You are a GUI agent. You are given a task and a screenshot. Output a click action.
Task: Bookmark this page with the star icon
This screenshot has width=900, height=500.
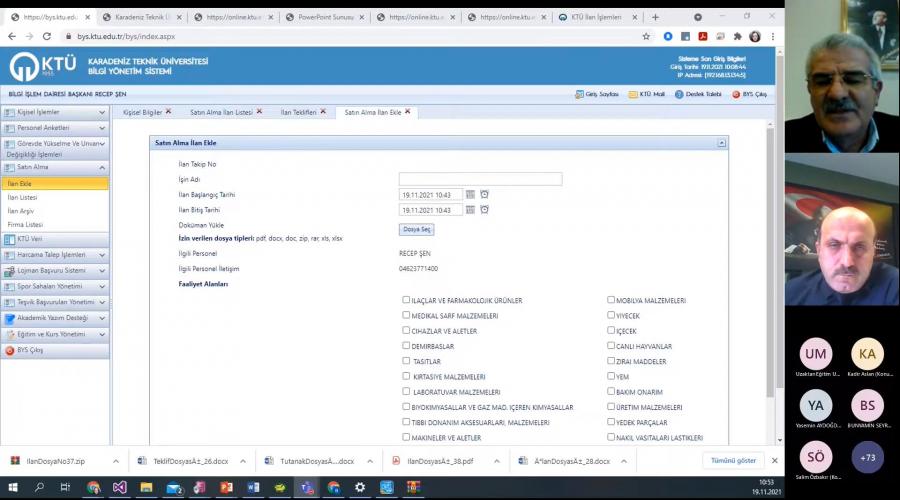tap(648, 36)
